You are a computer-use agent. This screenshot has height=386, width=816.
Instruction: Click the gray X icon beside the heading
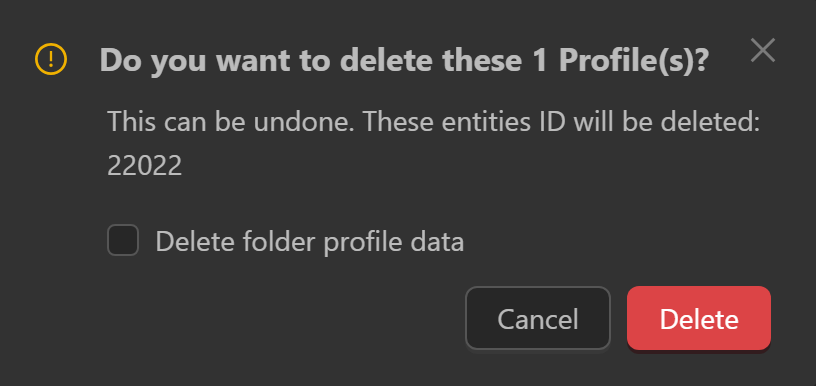pyautogui.click(x=763, y=50)
